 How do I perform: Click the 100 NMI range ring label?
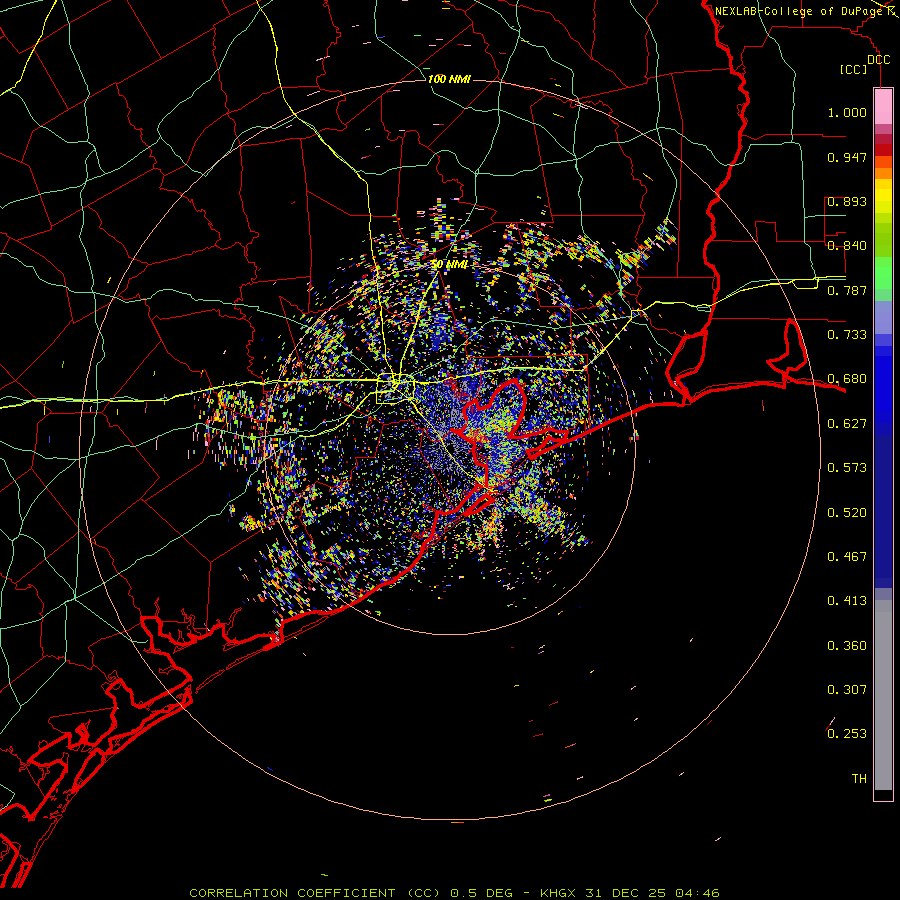[x=449, y=79]
